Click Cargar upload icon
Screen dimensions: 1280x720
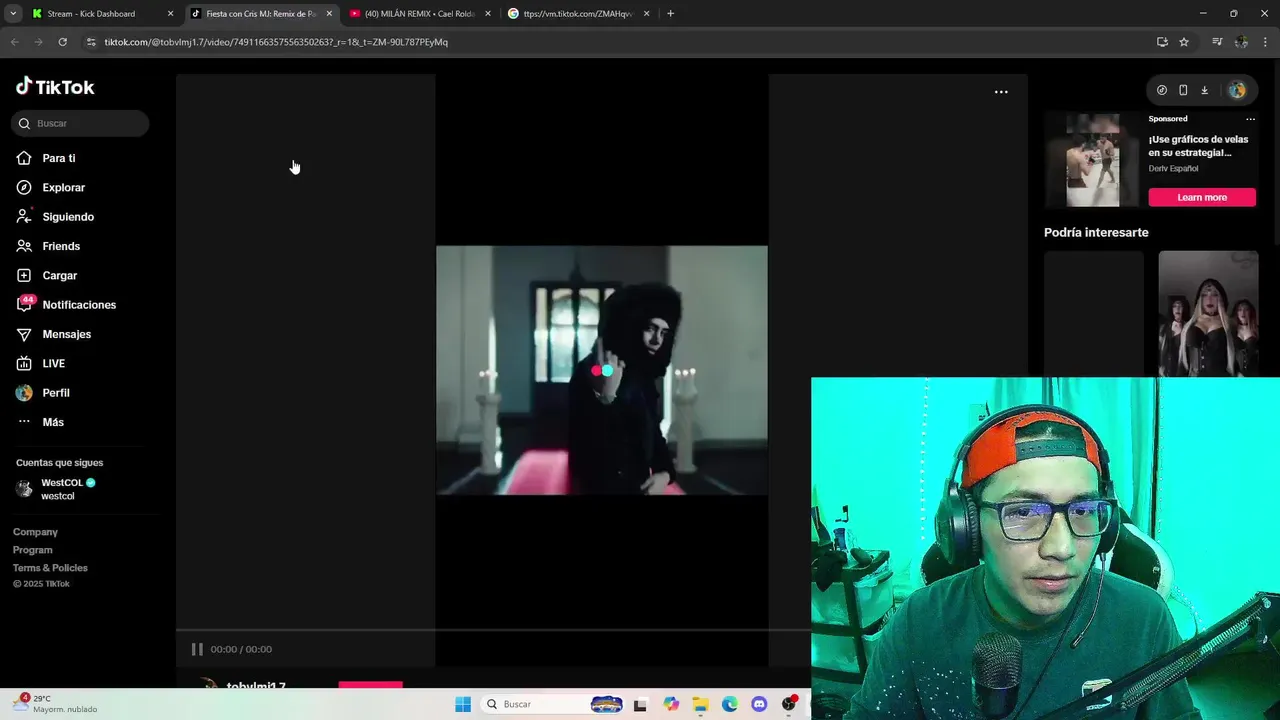(x=24, y=275)
